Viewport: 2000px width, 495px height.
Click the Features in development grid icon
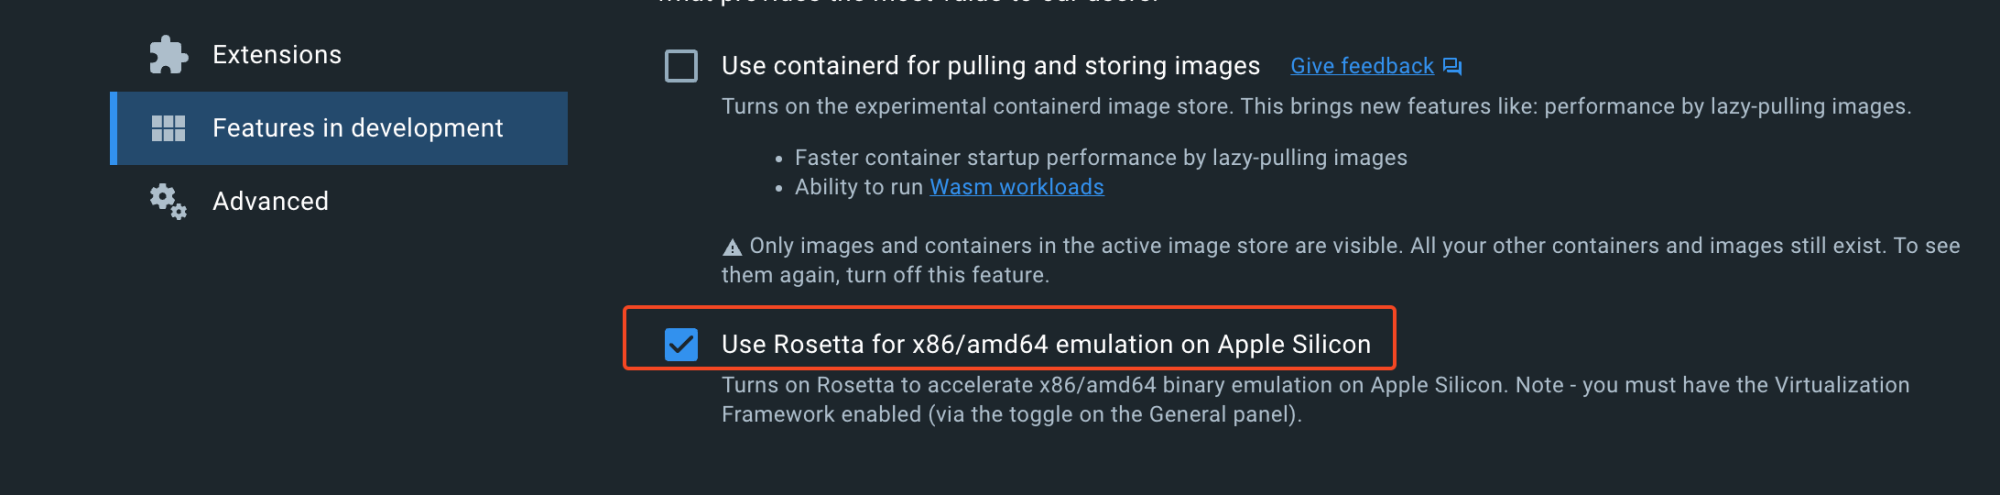coord(168,128)
